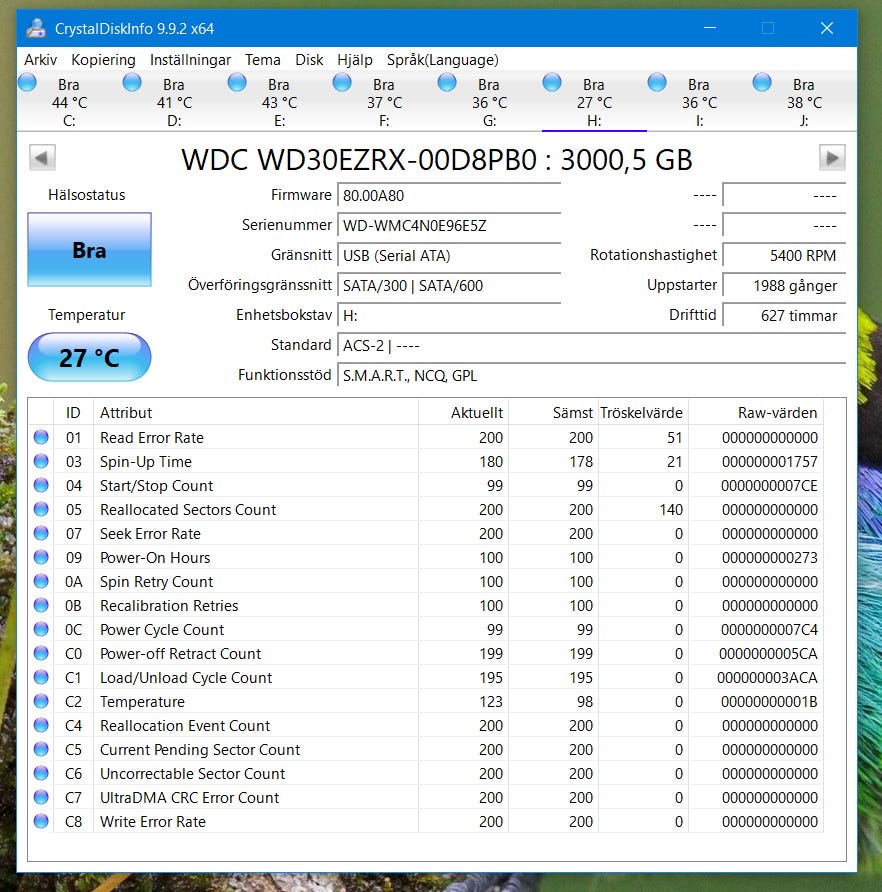Click the status orb for drive C:
The image size is (882, 892).
coord(27,82)
